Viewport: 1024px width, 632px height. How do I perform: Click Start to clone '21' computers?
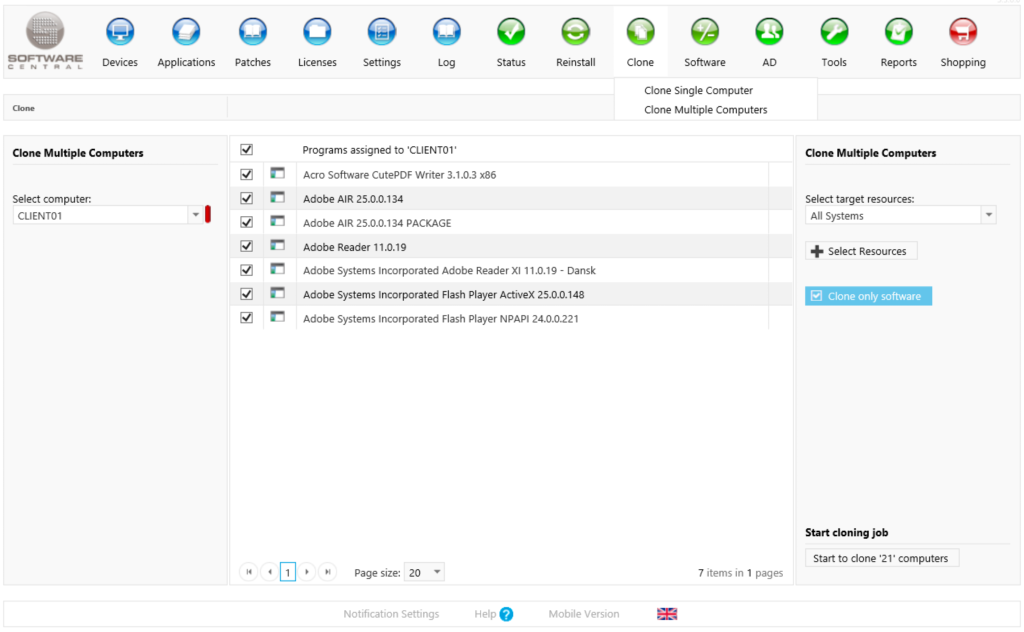[x=882, y=558]
